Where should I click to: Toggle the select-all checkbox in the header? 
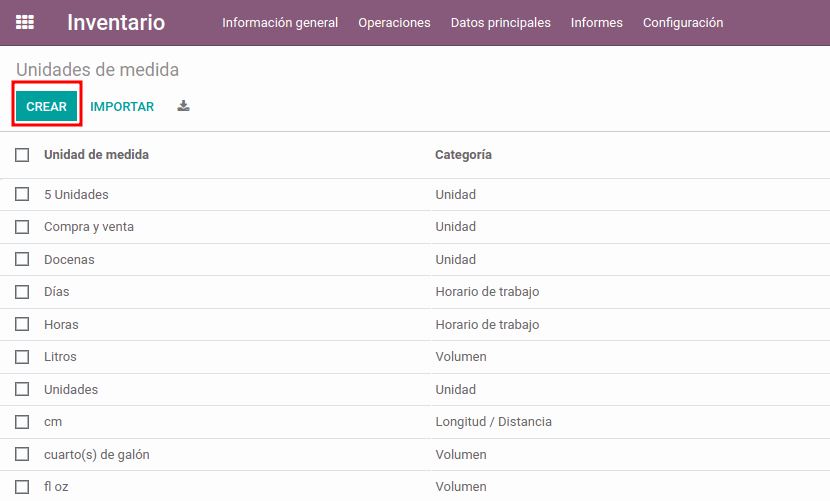tap(22, 155)
